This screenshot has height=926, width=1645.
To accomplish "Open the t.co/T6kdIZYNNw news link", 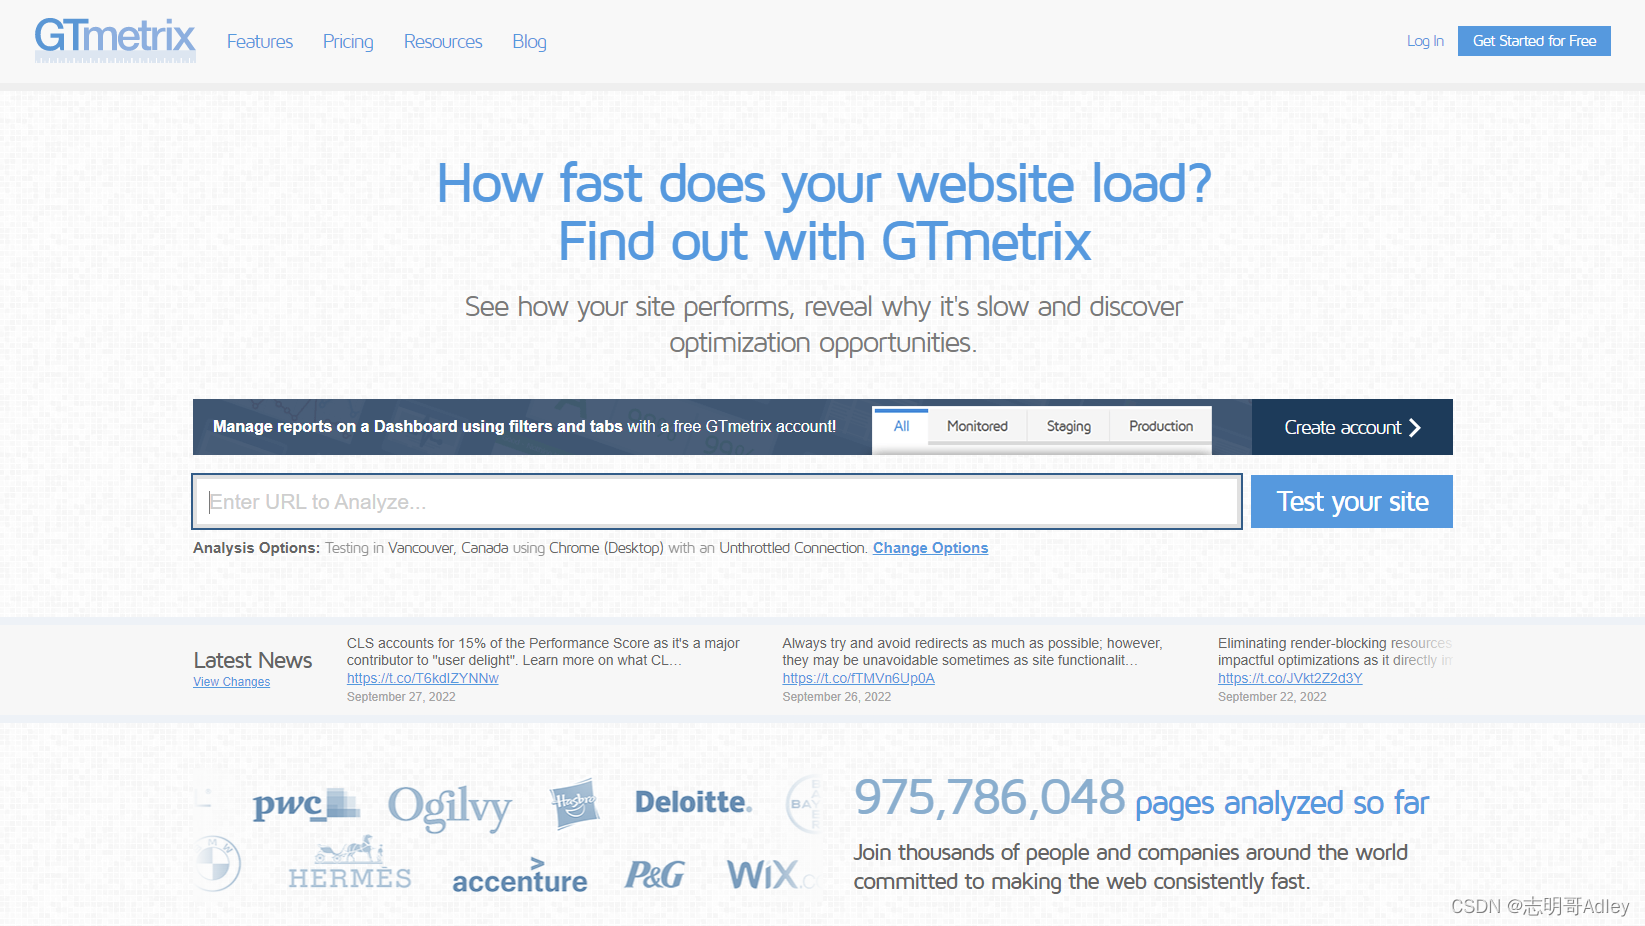I will pyautogui.click(x=422, y=678).
